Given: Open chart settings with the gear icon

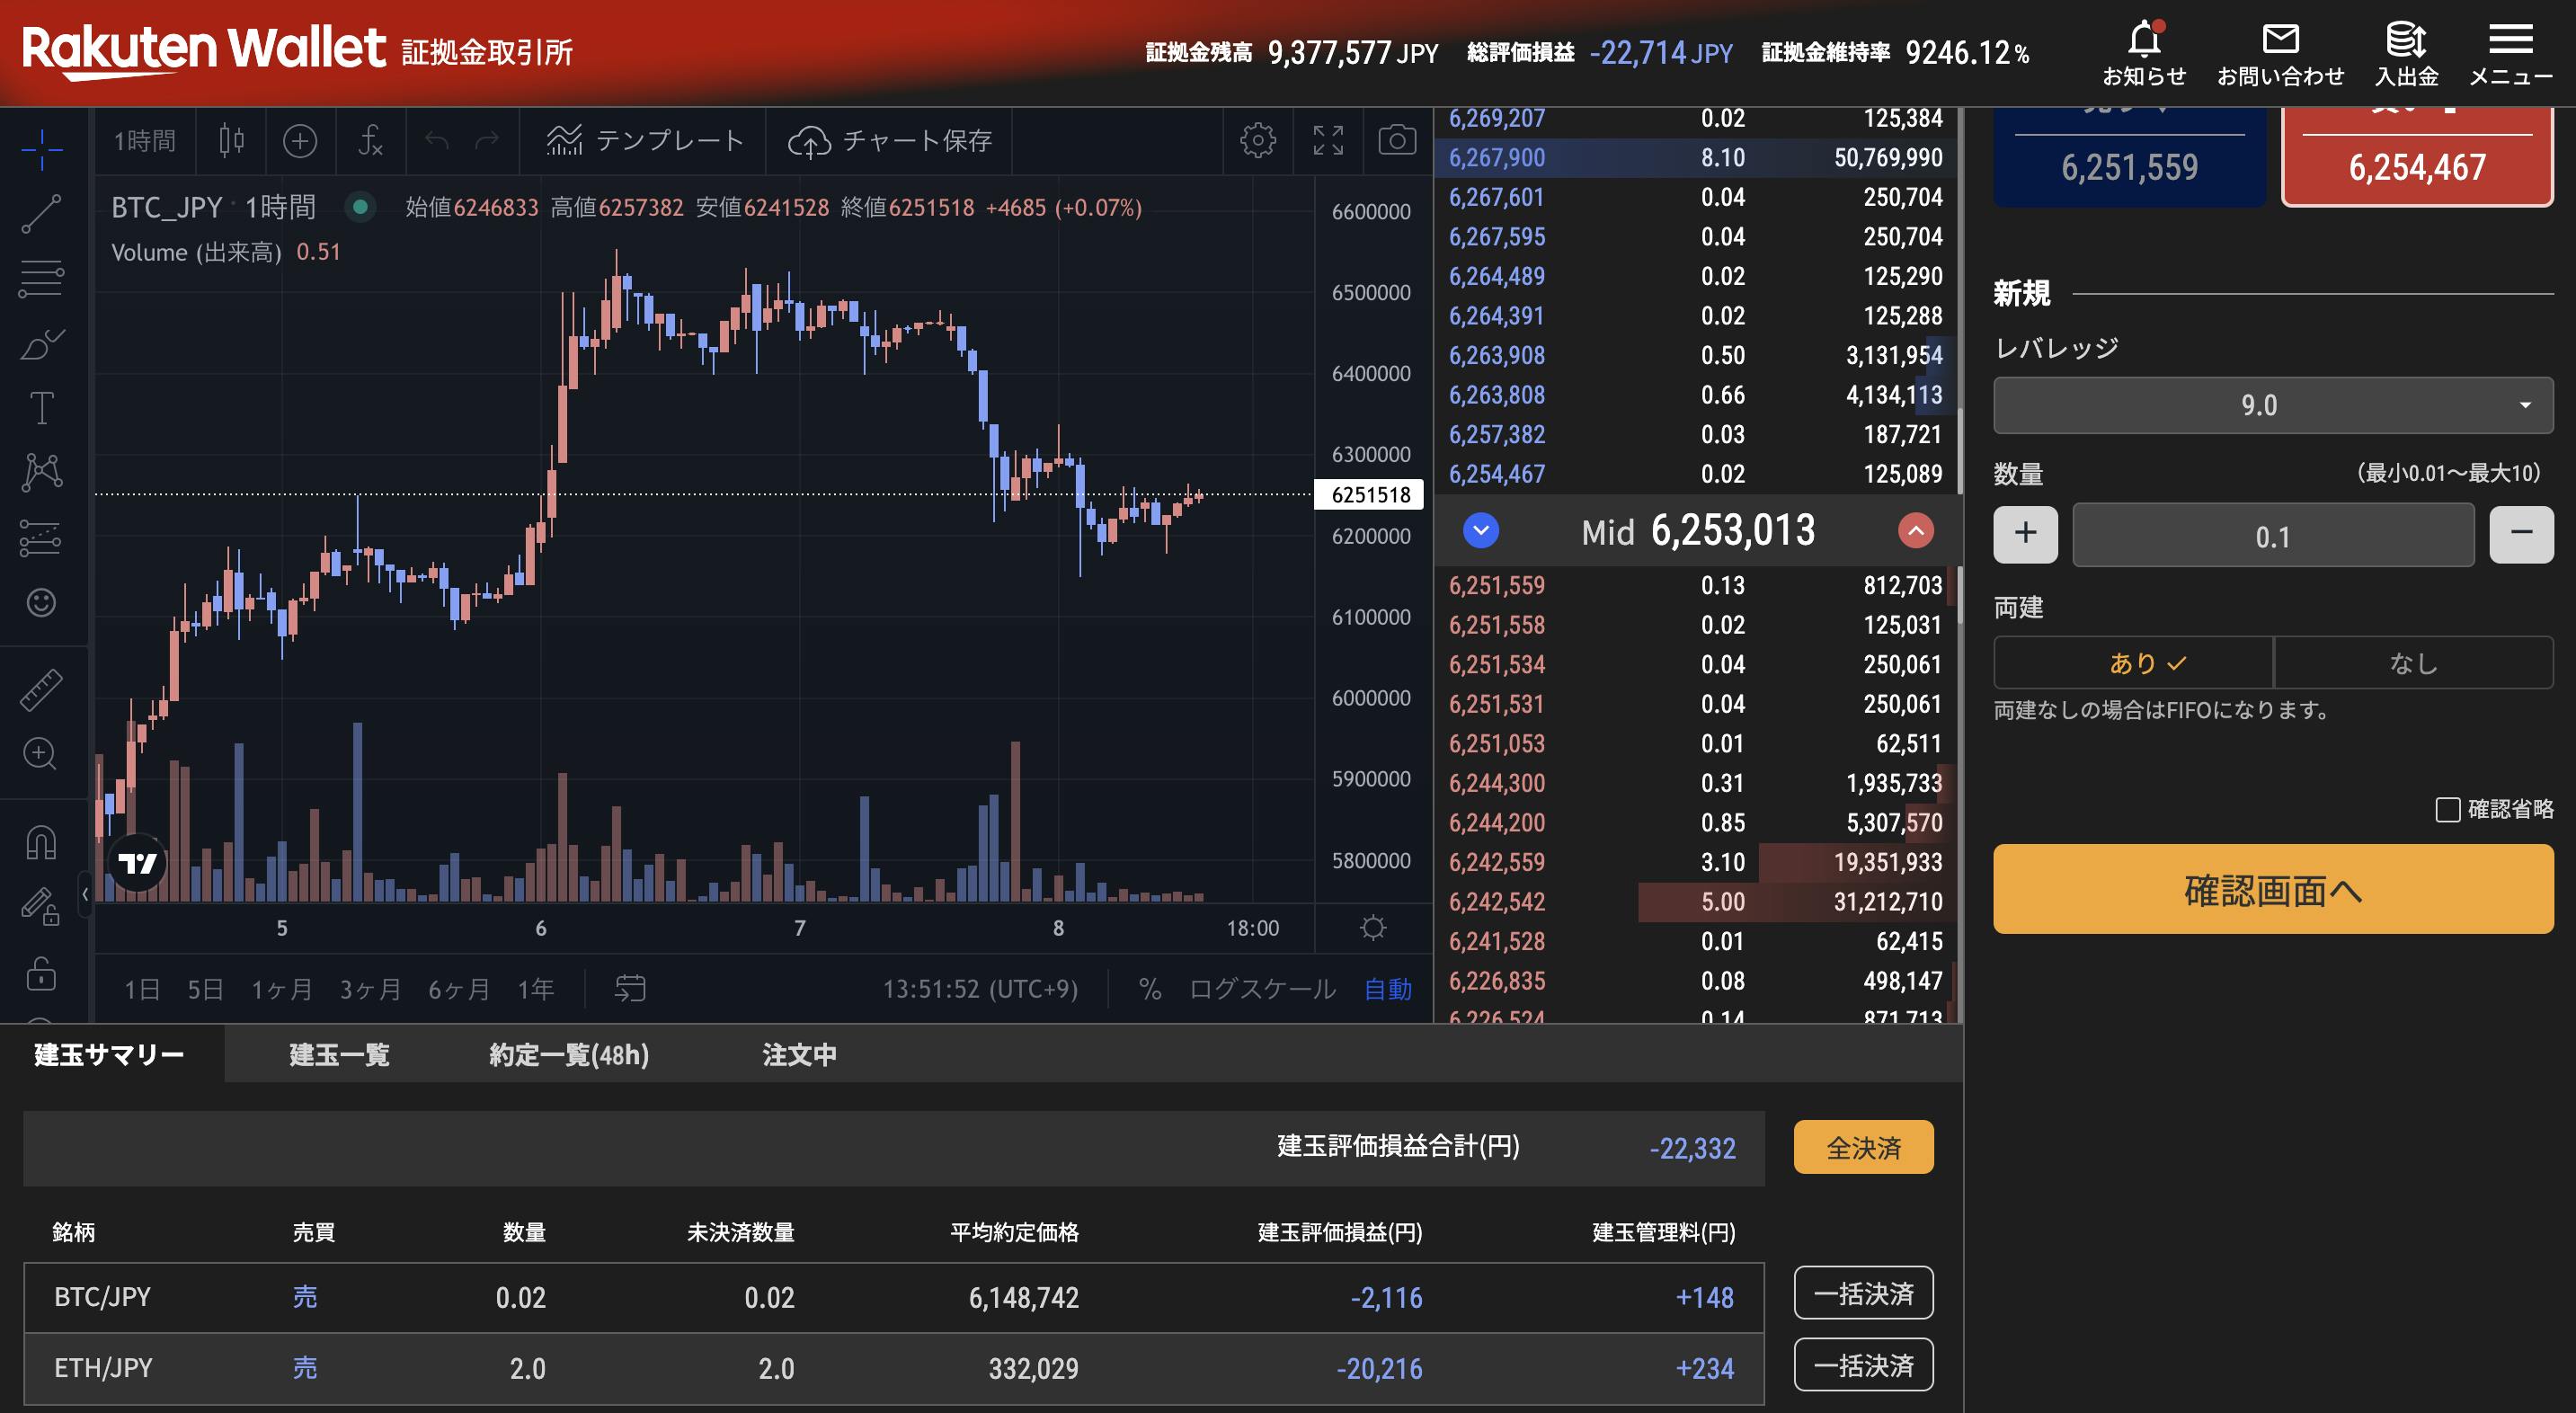Looking at the screenshot, I should (x=1258, y=141).
